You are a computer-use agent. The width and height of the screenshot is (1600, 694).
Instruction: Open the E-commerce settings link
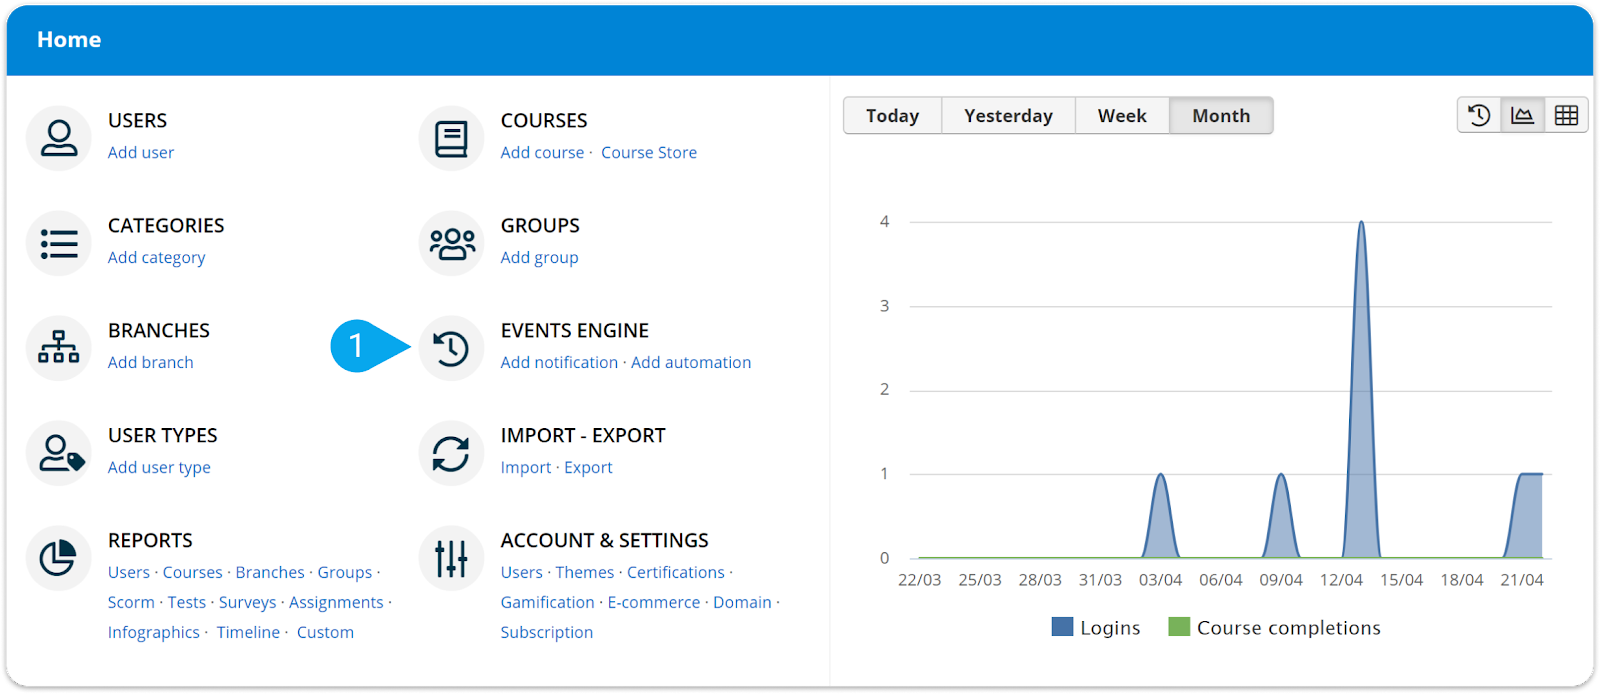654,602
